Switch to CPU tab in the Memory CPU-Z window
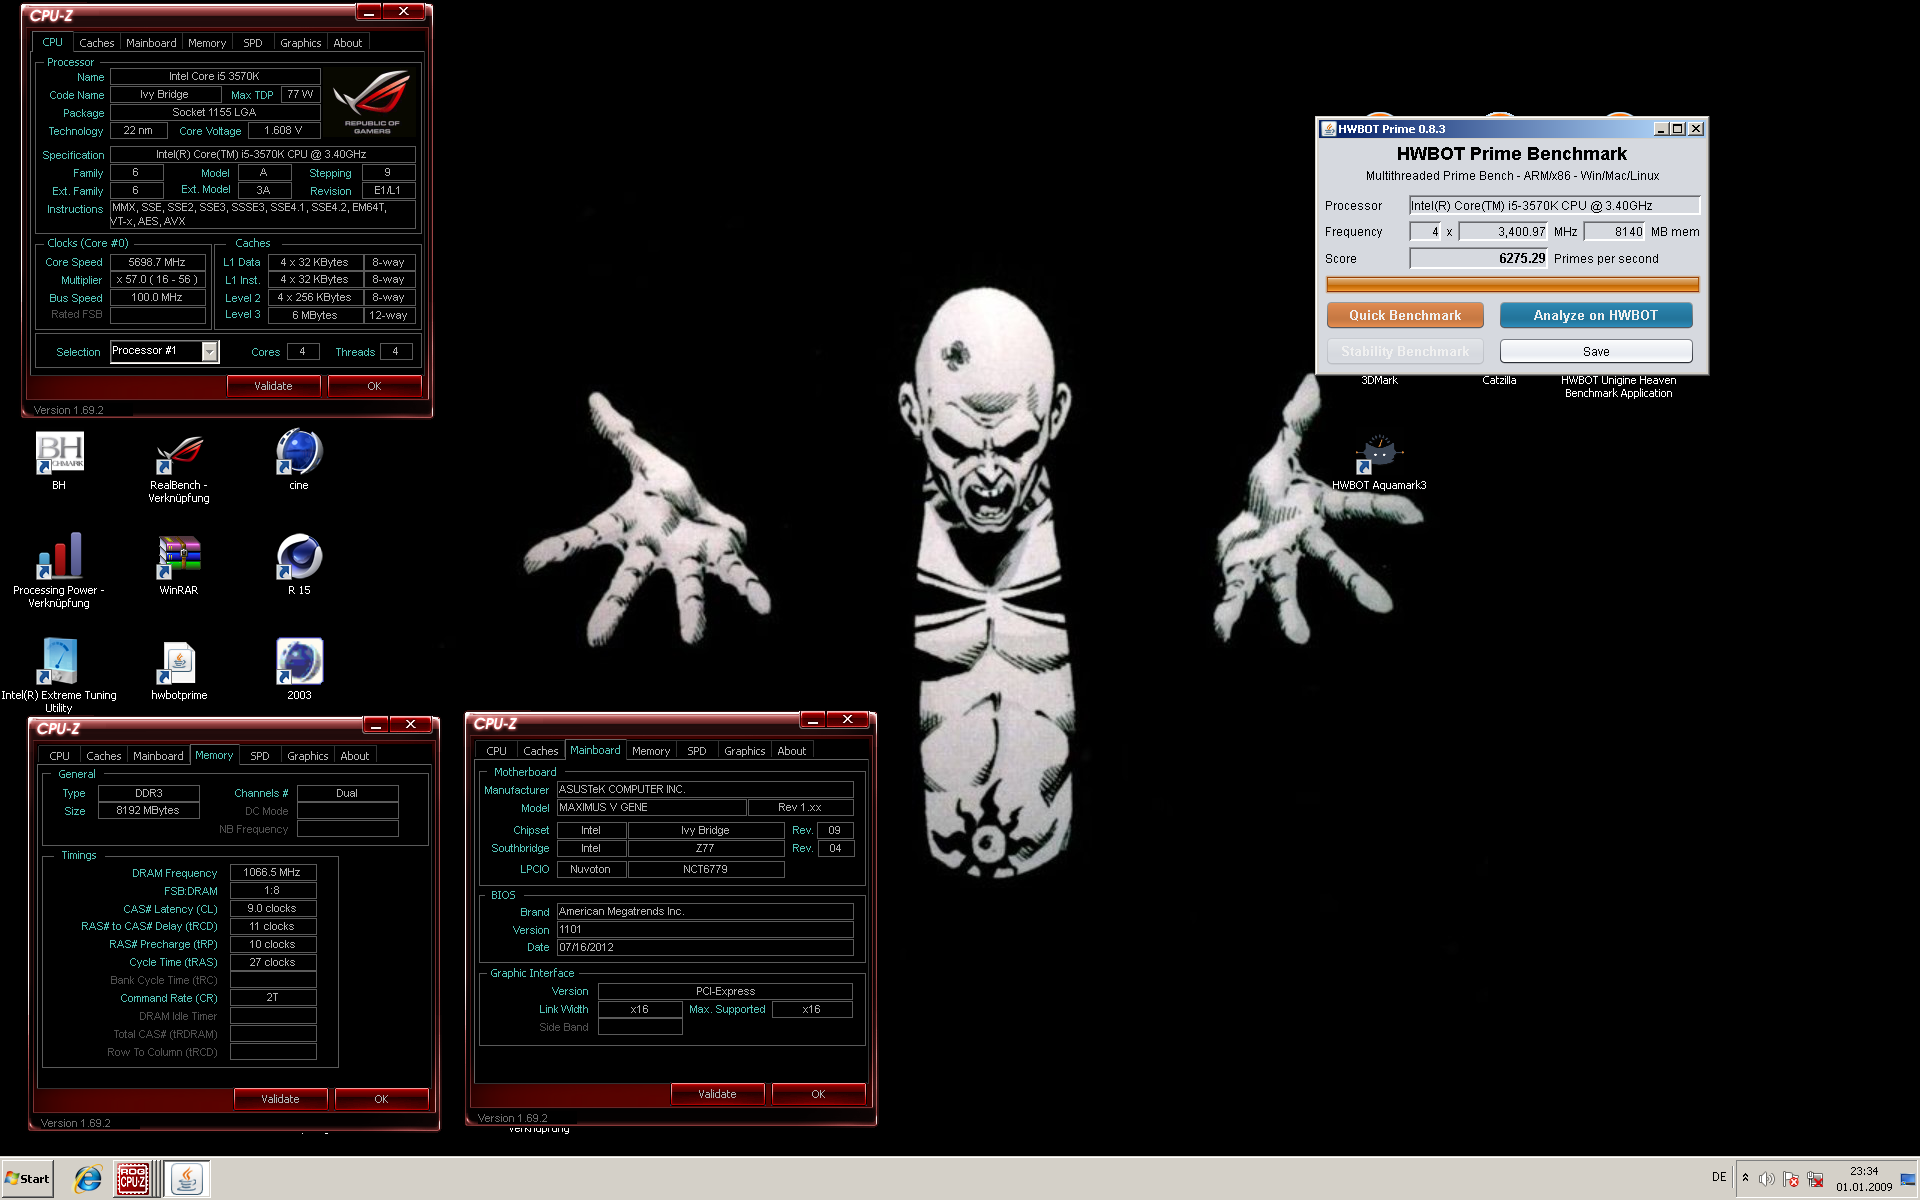This screenshot has width=1920, height=1200. pyautogui.click(x=60, y=756)
